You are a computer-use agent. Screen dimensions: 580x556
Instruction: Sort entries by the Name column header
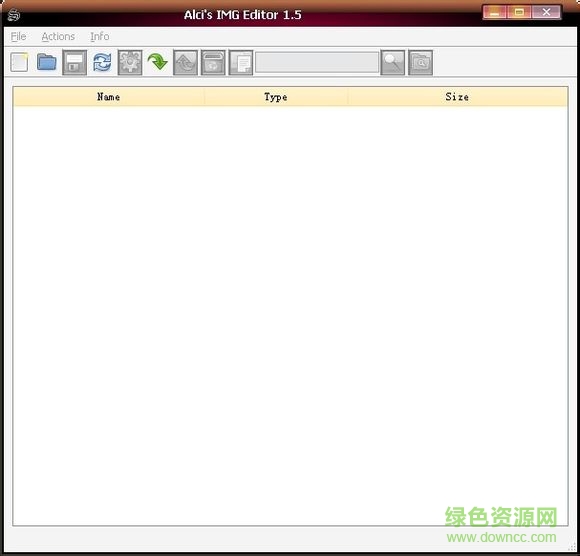pos(108,97)
